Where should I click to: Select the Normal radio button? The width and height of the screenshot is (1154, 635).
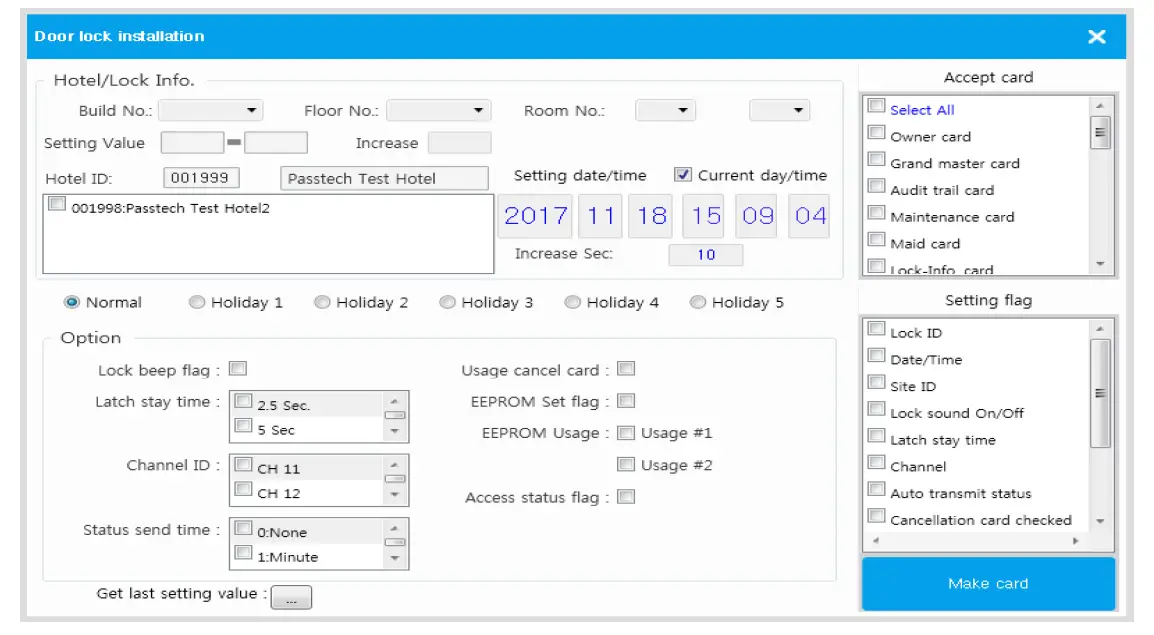(71, 302)
